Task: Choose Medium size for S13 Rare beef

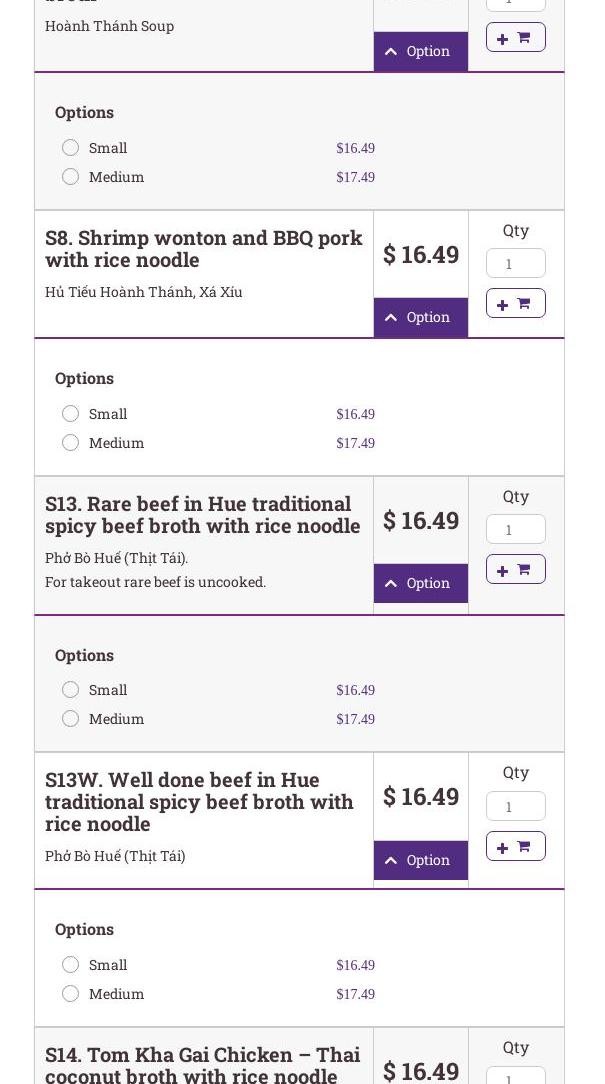Action: 70,719
